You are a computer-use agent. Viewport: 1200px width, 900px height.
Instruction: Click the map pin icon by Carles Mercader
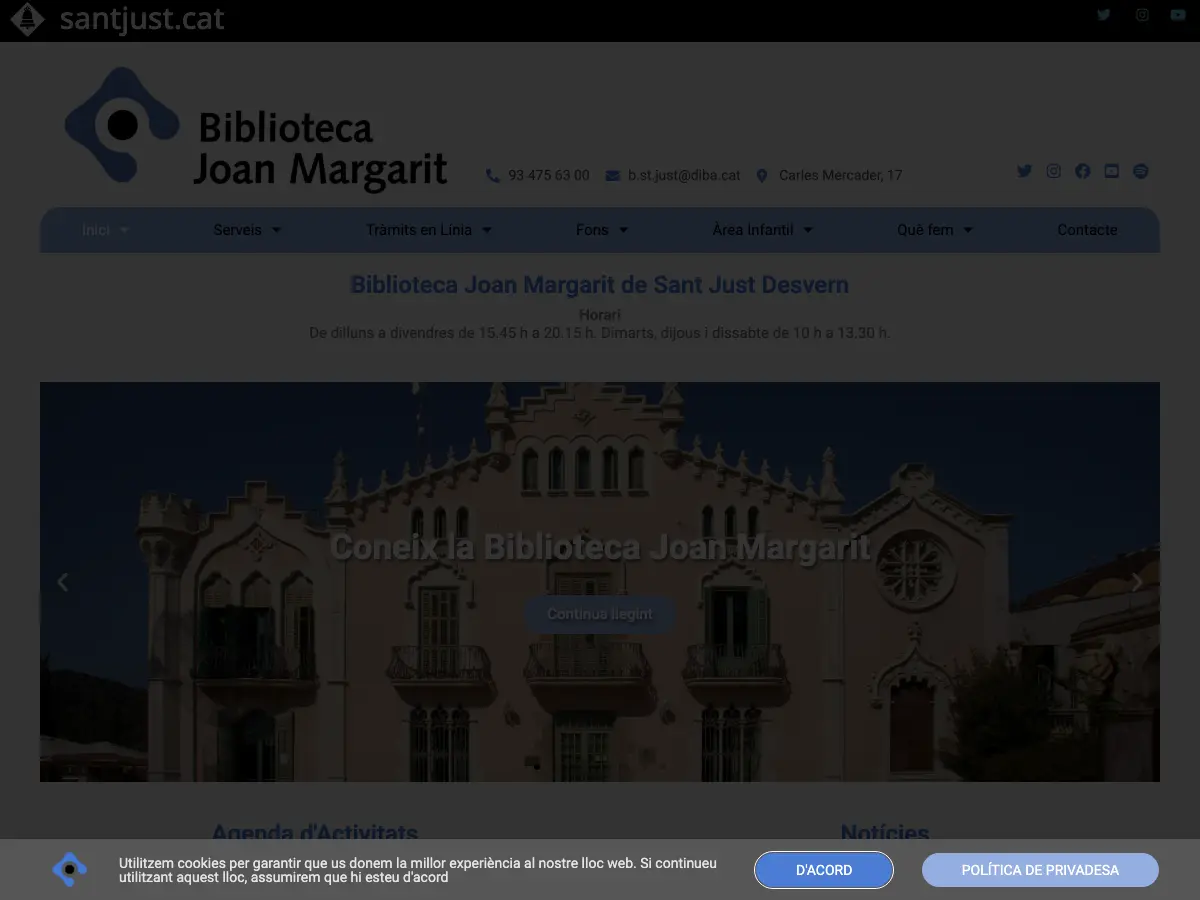762,176
